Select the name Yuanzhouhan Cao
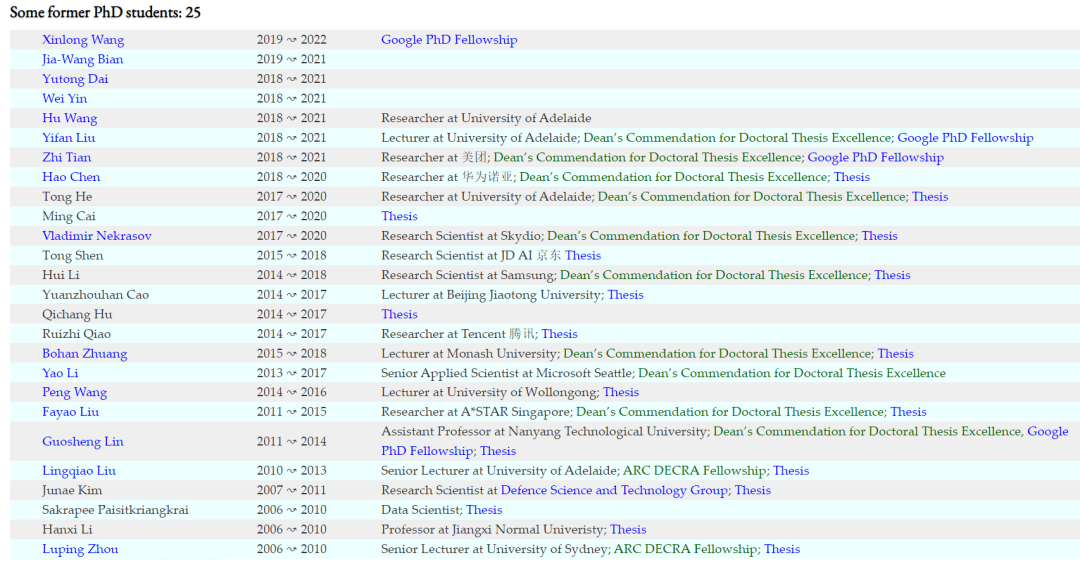 pos(95,295)
